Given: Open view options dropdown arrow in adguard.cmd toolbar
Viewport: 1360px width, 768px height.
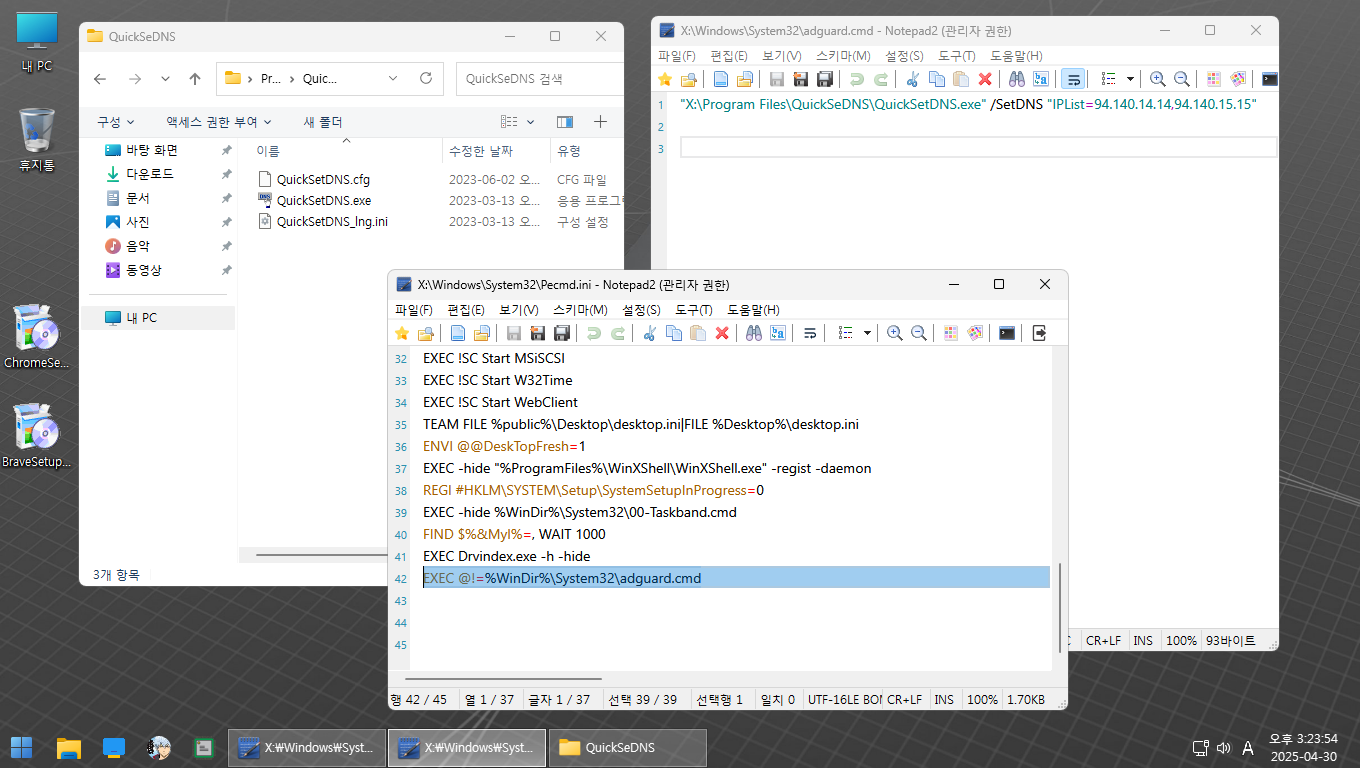Looking at the screenshot, I should coord(1130,79).
